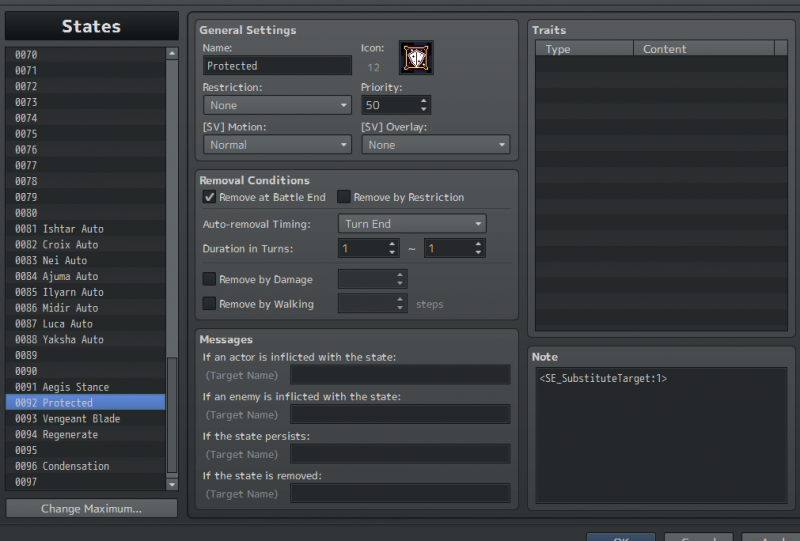The image size is (800, 541).
Task: Select state 0093 Vengeant Blade
Action: coord(85,419)
